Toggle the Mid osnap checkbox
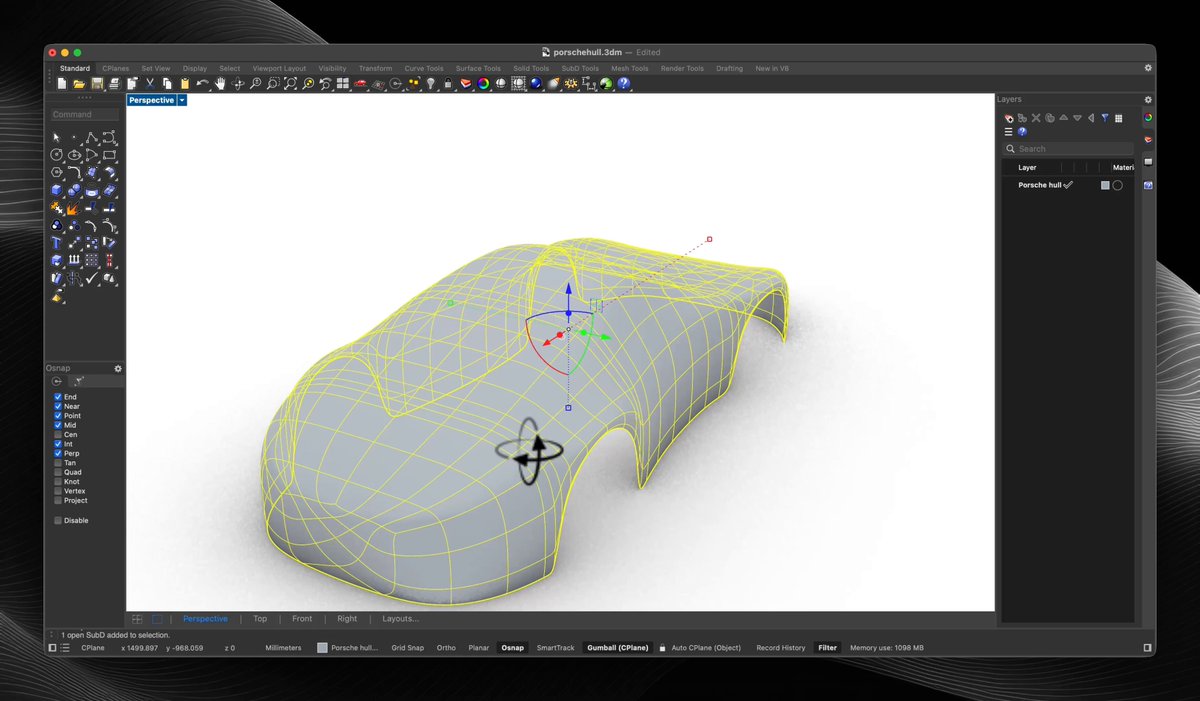 [57, 425]
